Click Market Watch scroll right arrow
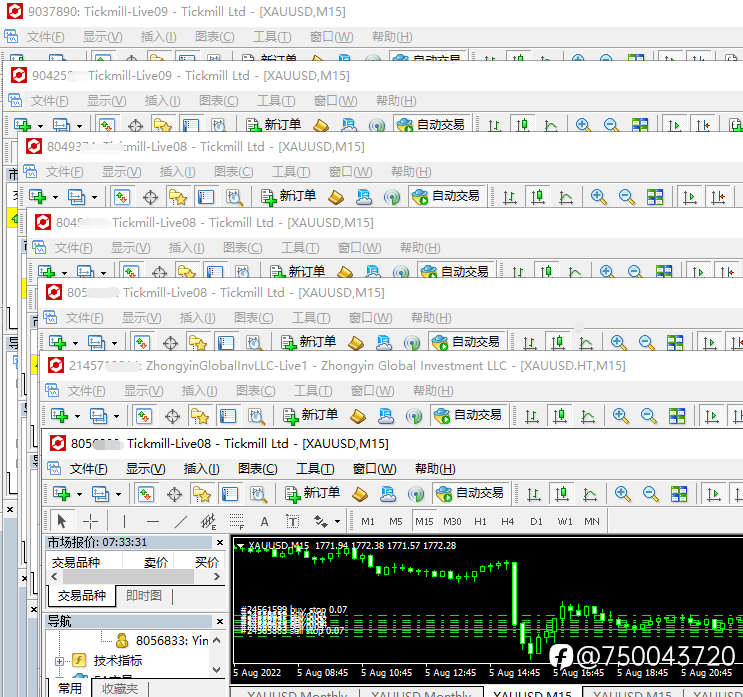Screen dimensions: 743x697 (217, 577)
